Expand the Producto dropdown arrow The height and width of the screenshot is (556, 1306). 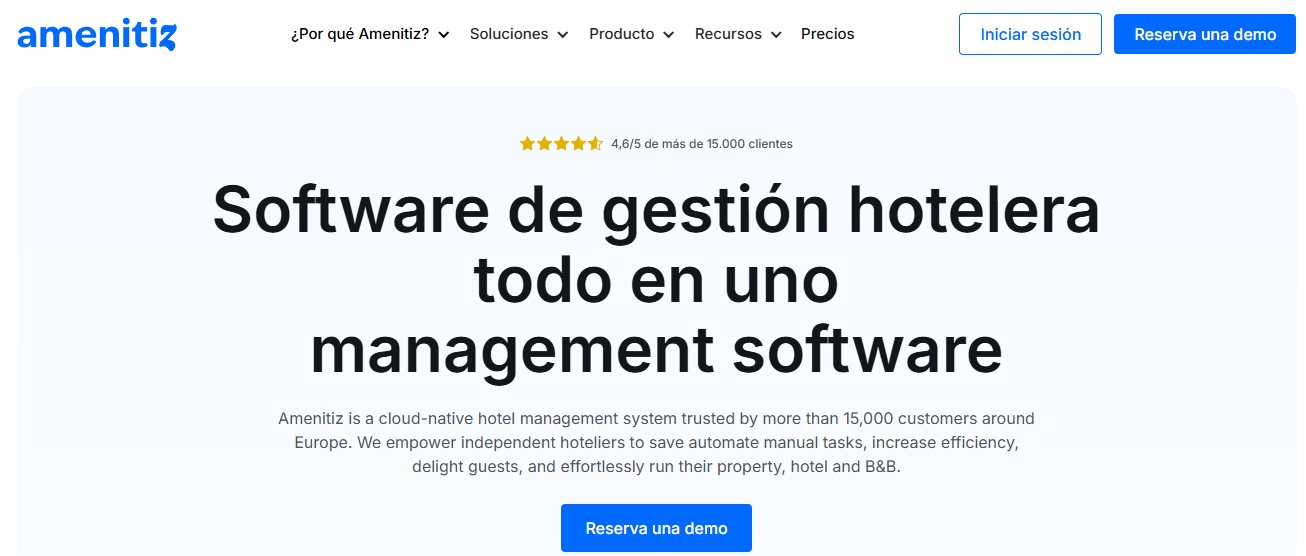[x=668, y=35]
